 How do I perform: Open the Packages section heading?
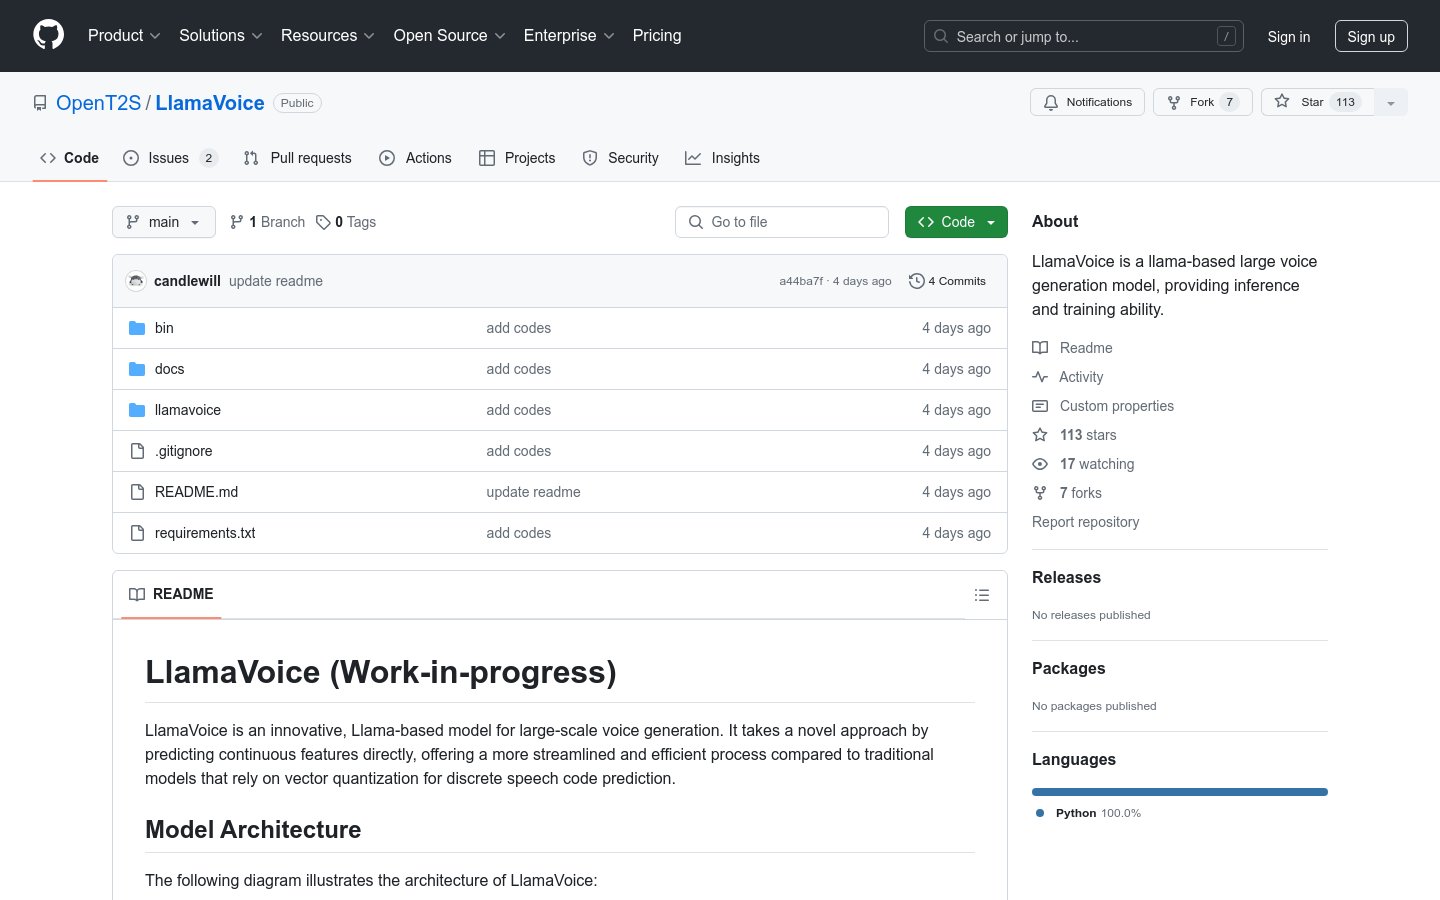click(1068, 668)
